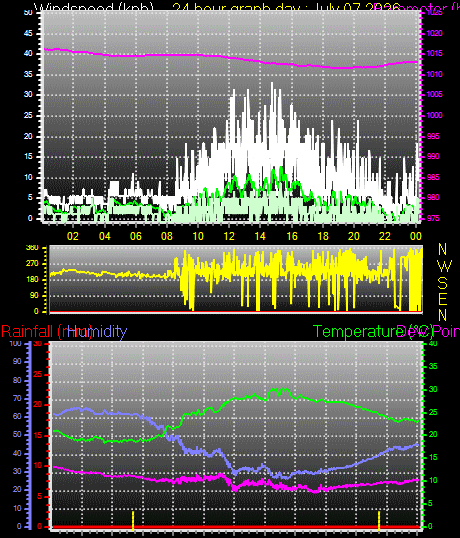Click the 12 hour label on time axis

[229, 236]
